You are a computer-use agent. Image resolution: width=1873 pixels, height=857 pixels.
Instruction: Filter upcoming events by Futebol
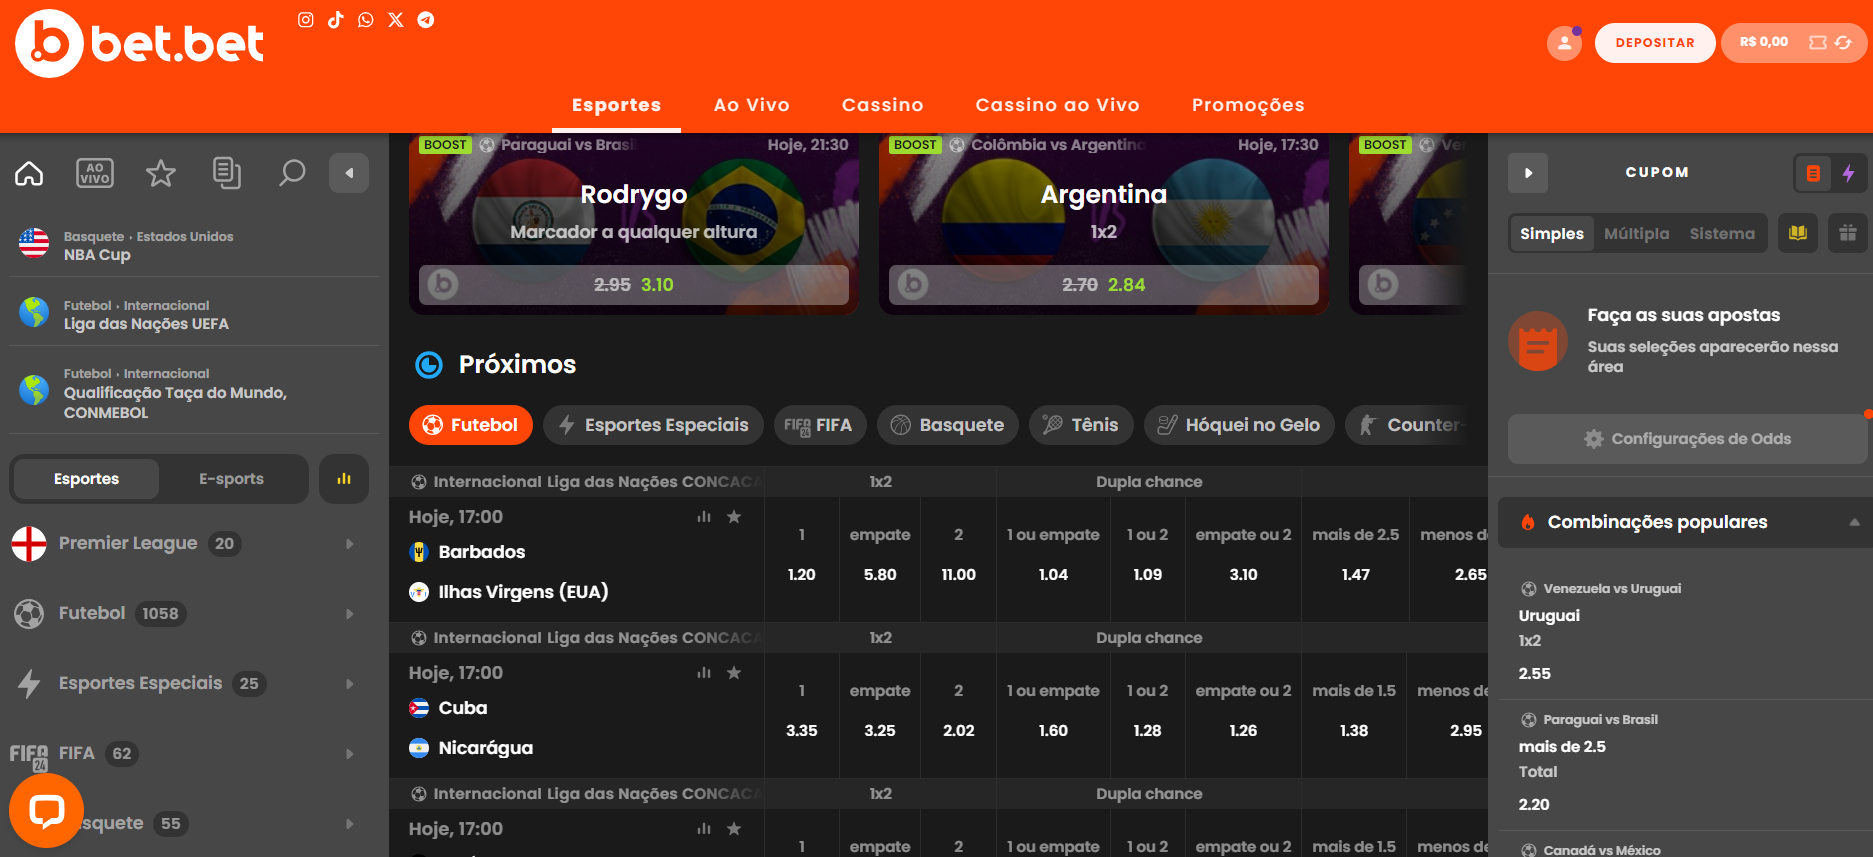(x=471, y=425)
